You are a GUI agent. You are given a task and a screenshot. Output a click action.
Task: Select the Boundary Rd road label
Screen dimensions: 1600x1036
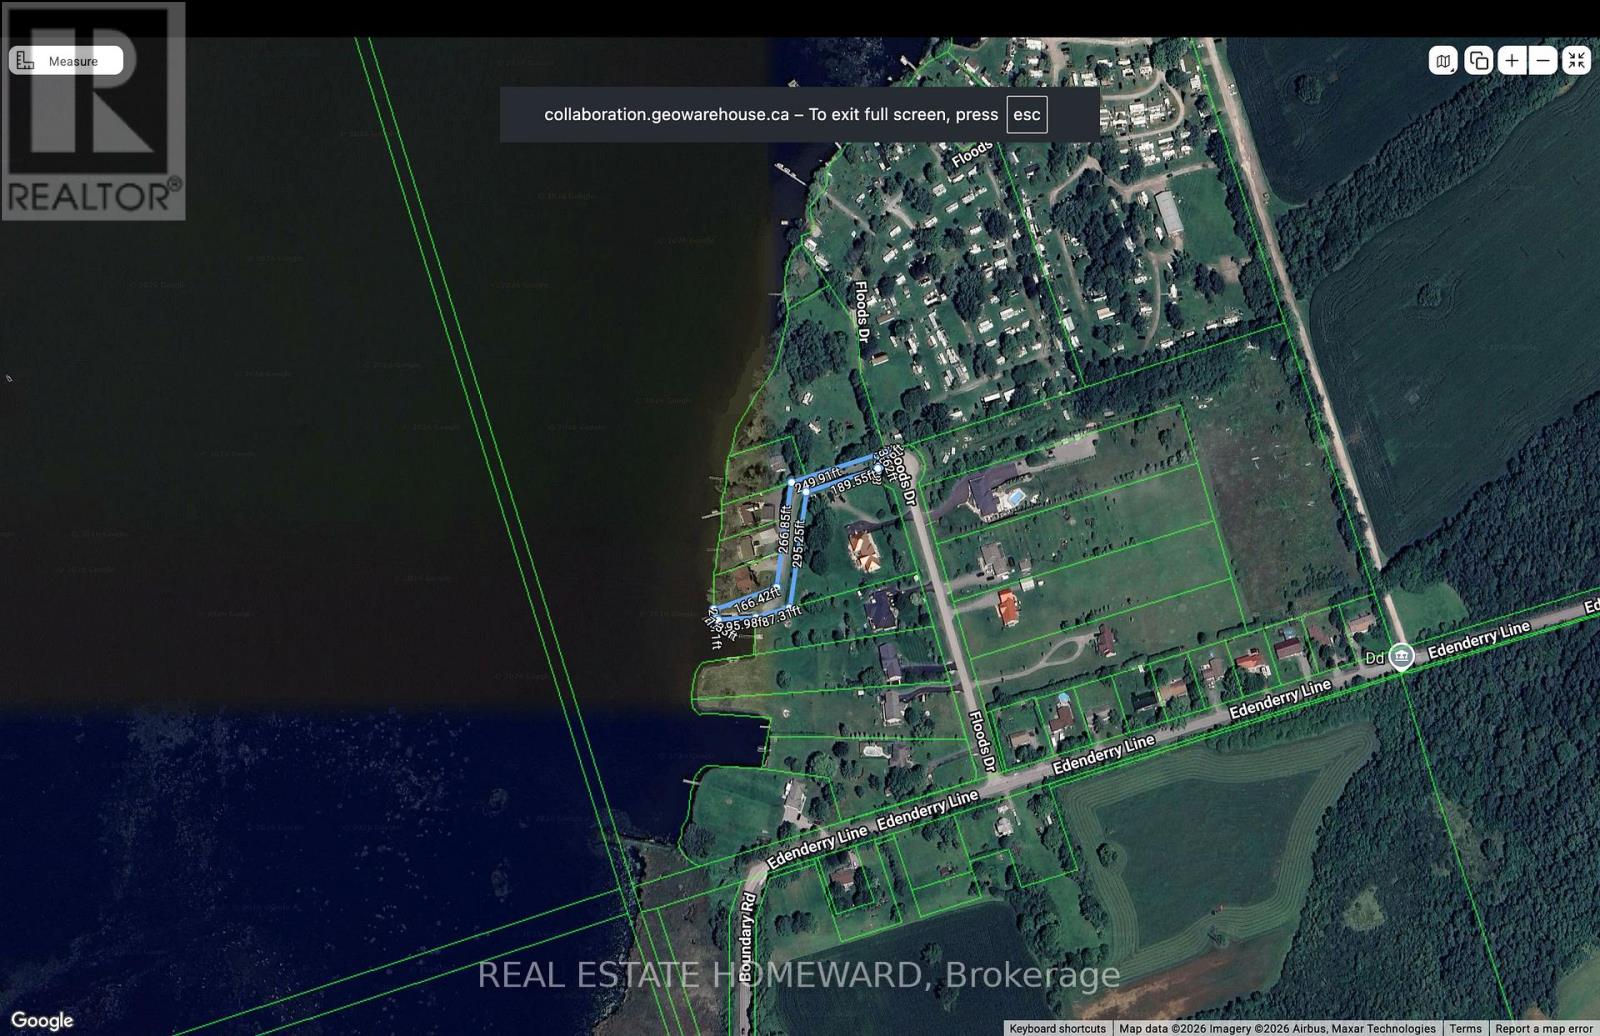(x=747, y=939)
